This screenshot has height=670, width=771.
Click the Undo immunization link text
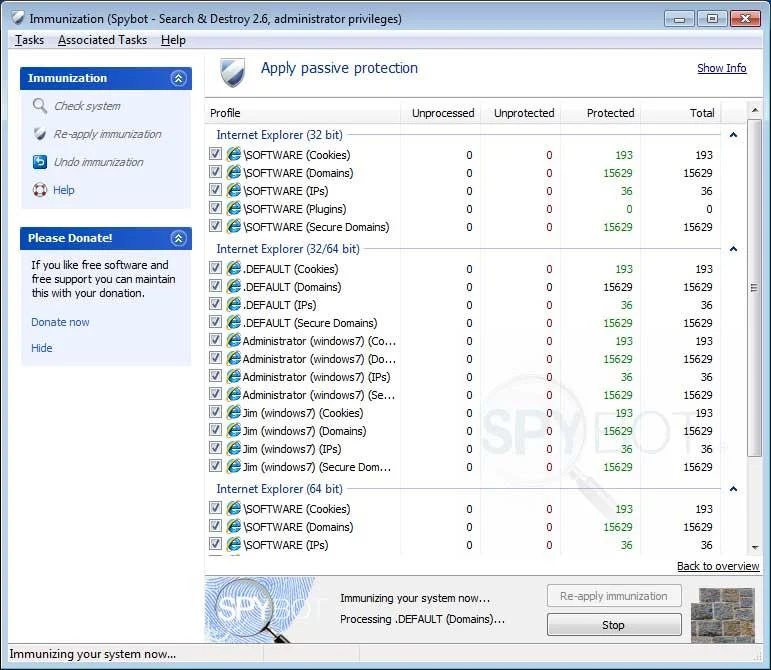coord(98,162)
